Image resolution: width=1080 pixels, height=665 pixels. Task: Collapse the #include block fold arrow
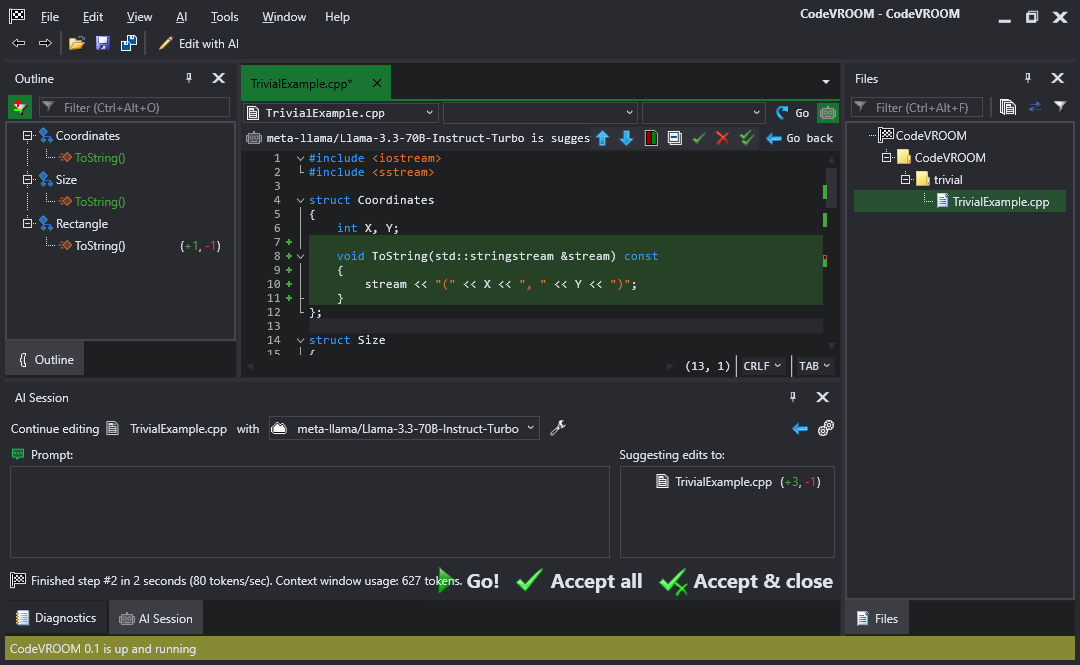[300, 158]
